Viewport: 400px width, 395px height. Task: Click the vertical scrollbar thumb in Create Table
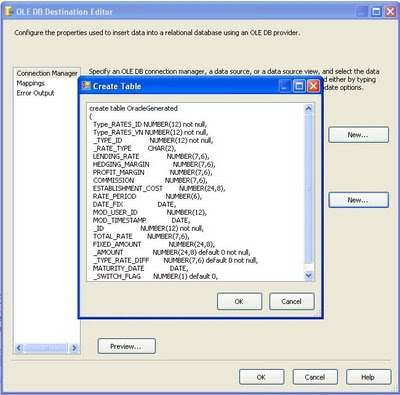309,189
